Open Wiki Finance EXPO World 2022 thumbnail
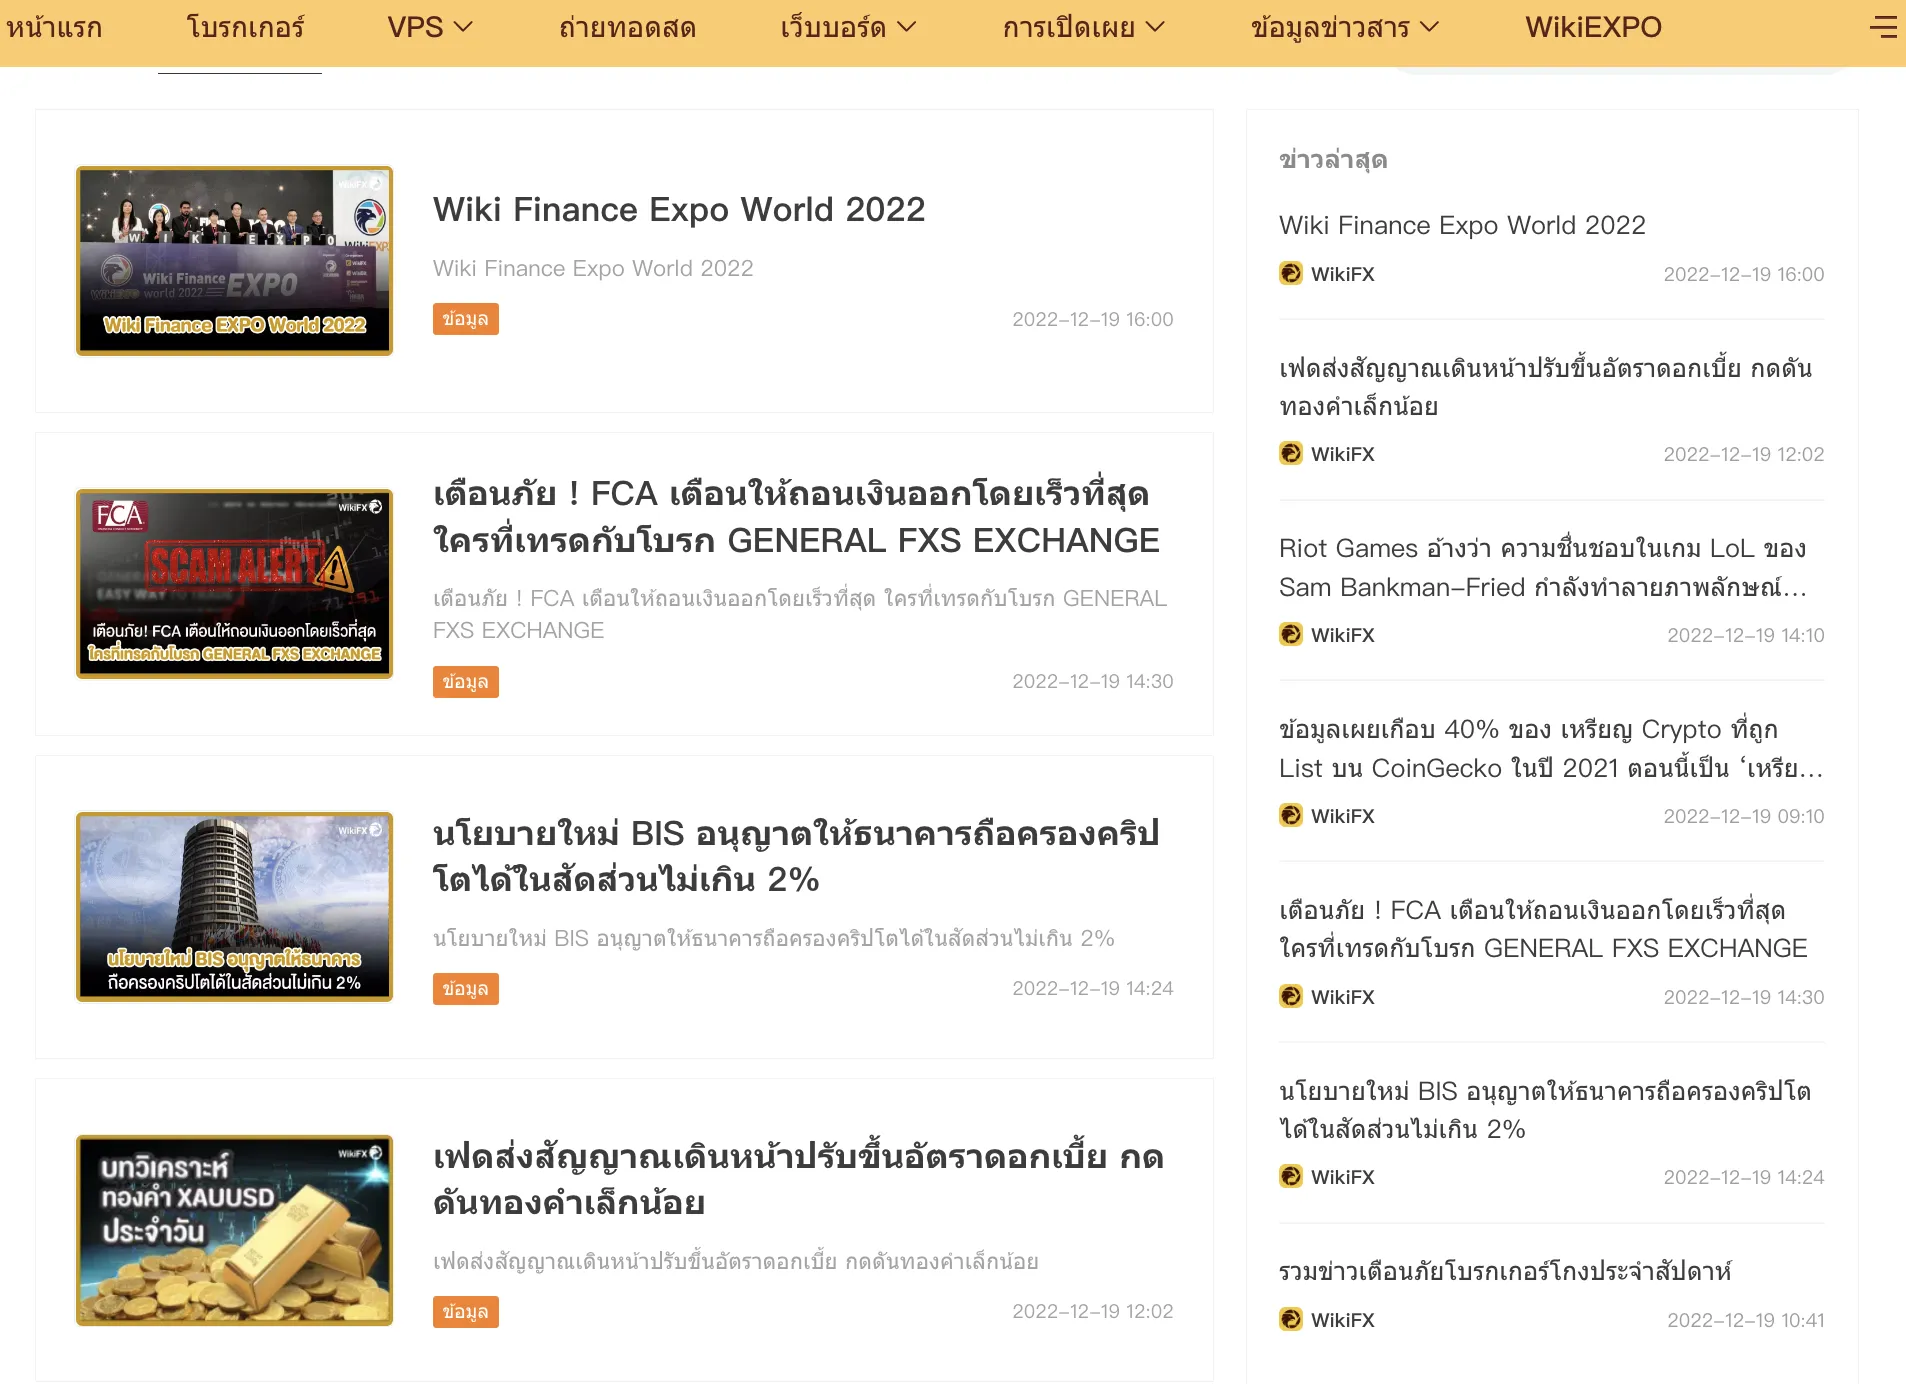Image resolution: width=1906 pixels, height=1384 pixels. coord(234,260)
